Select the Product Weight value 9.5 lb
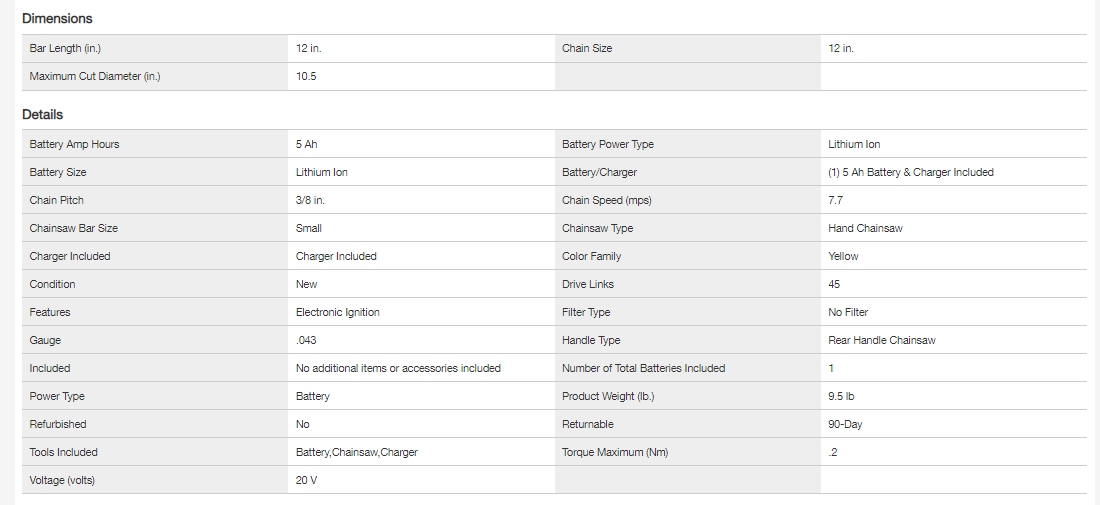Screen dimensions: 1100x505 (x=841, y=396)
